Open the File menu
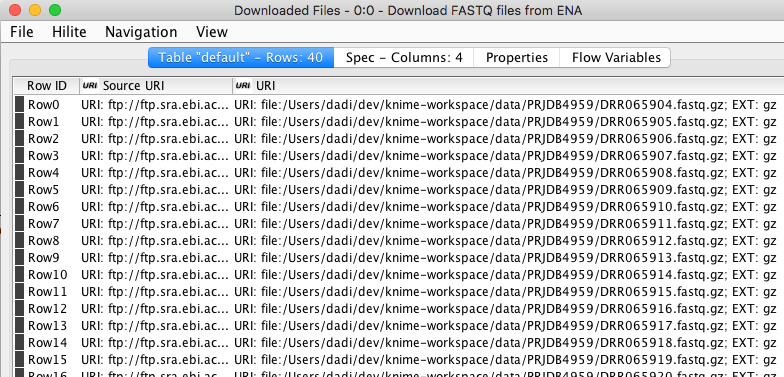Image resolution: width=784 pixels, height=377 pixels. tap(22, 32)
